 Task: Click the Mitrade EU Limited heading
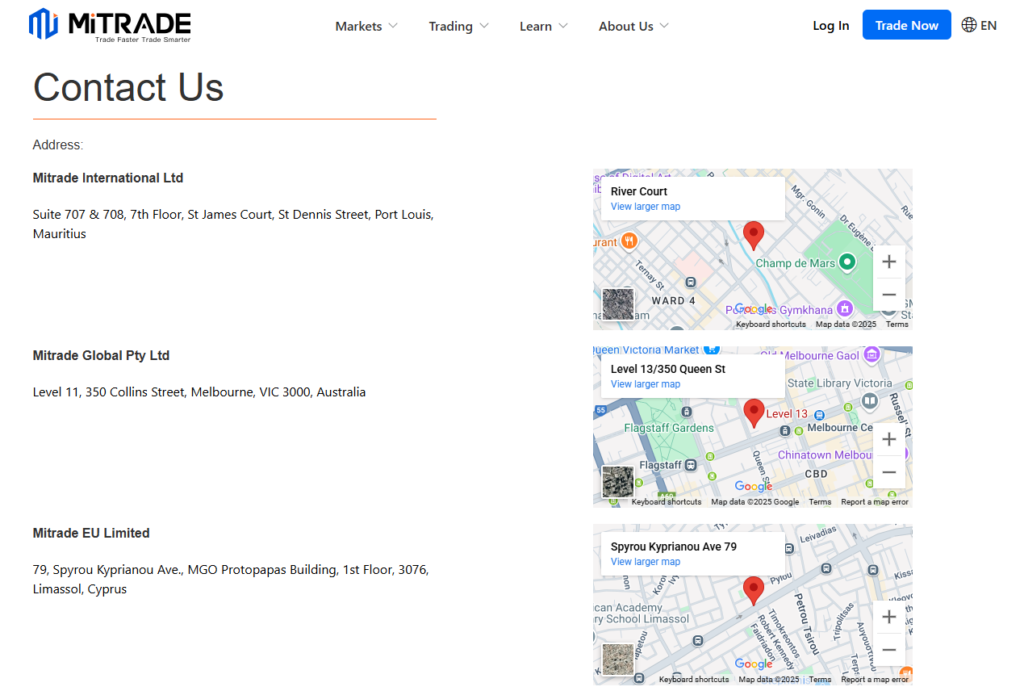coord(91,533)
